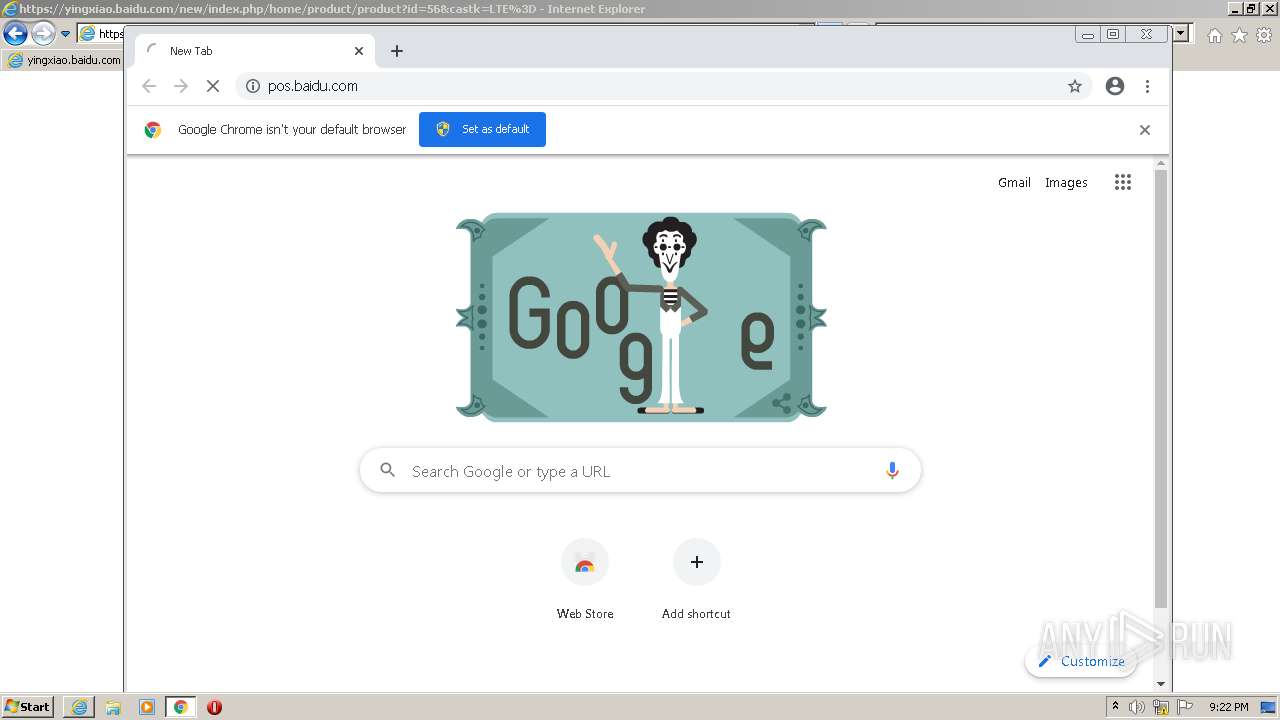Dismiss the default browser notification bar
1280x720 pixels.
pyautogui.click(x=1145, y=130)
